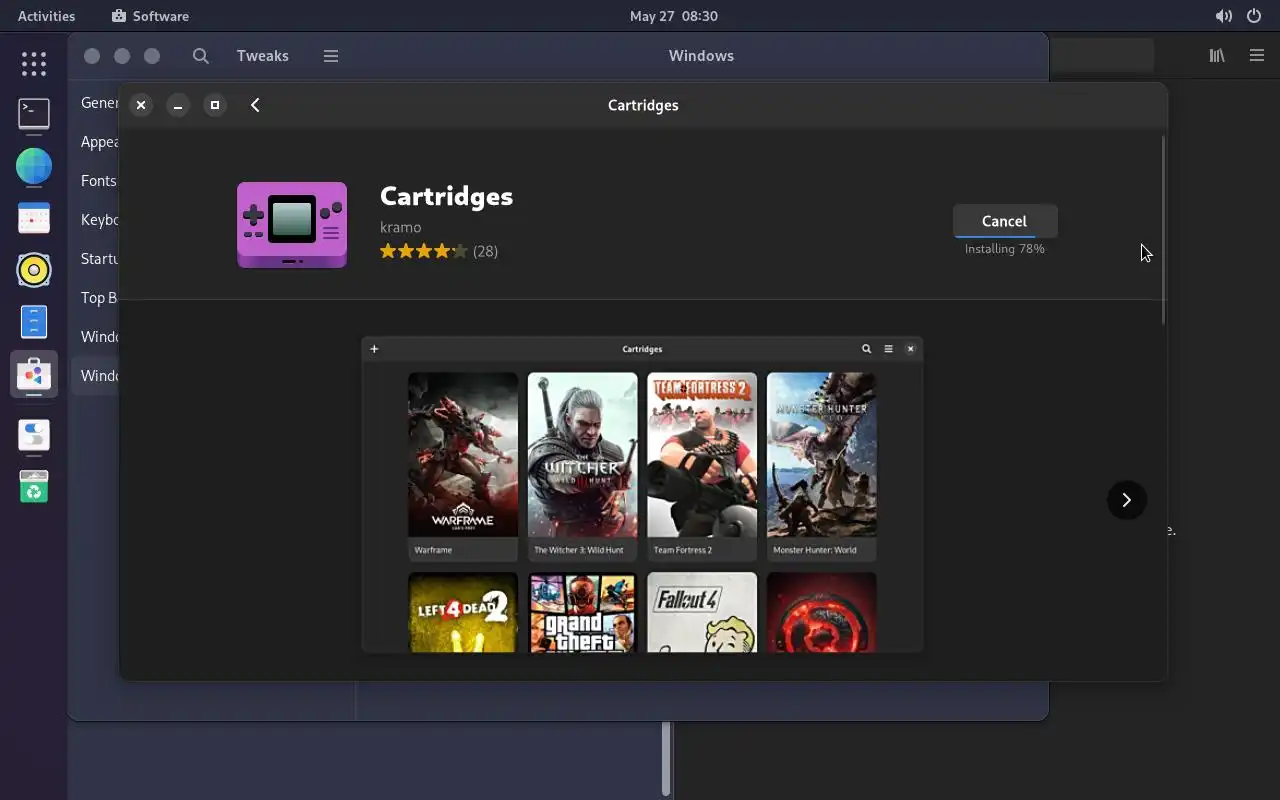Select Startup Applications in Tweaks sidebar

[x=99, y=259]
